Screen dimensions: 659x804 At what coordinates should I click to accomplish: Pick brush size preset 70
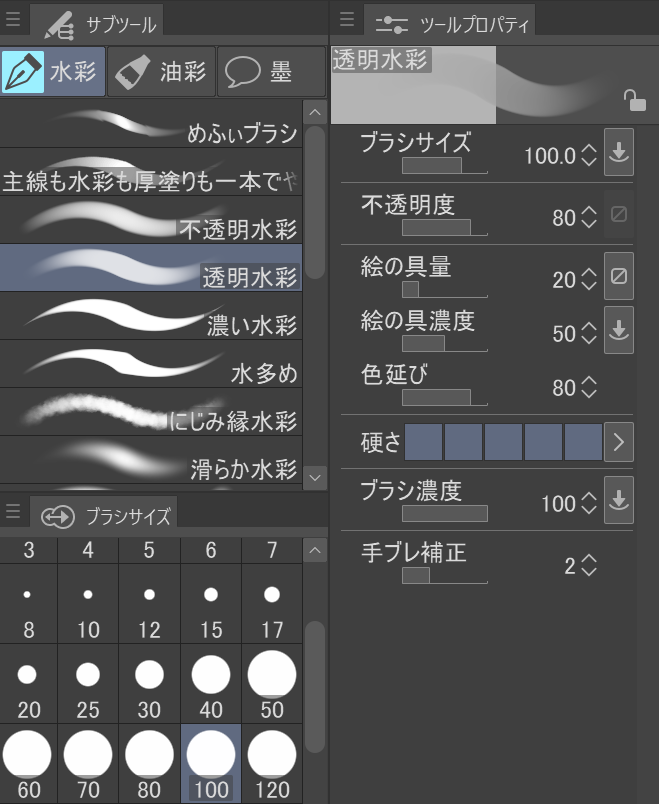coord(88,763)
